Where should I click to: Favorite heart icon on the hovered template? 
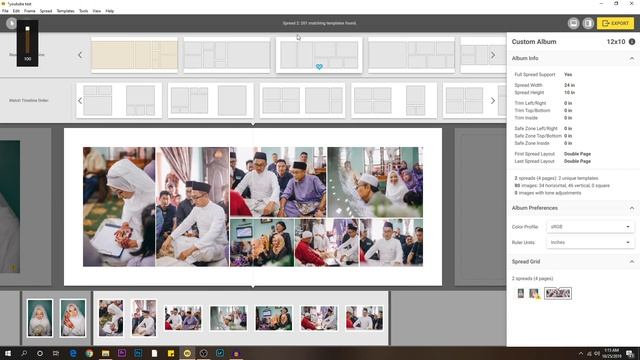(319, 67)
